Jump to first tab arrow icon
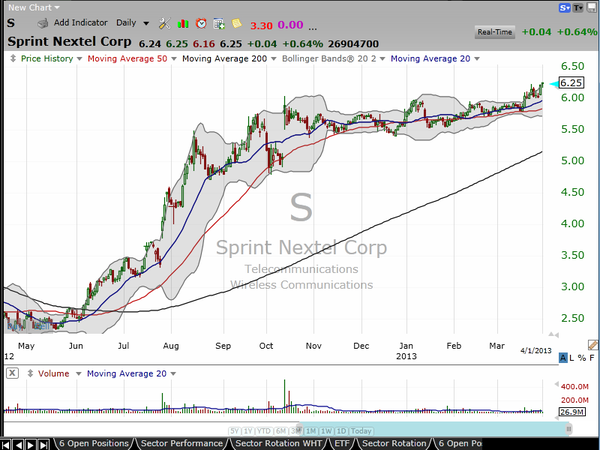Image resolution: width=600 pixels, height=450 pixels. [x=6, y=445]
